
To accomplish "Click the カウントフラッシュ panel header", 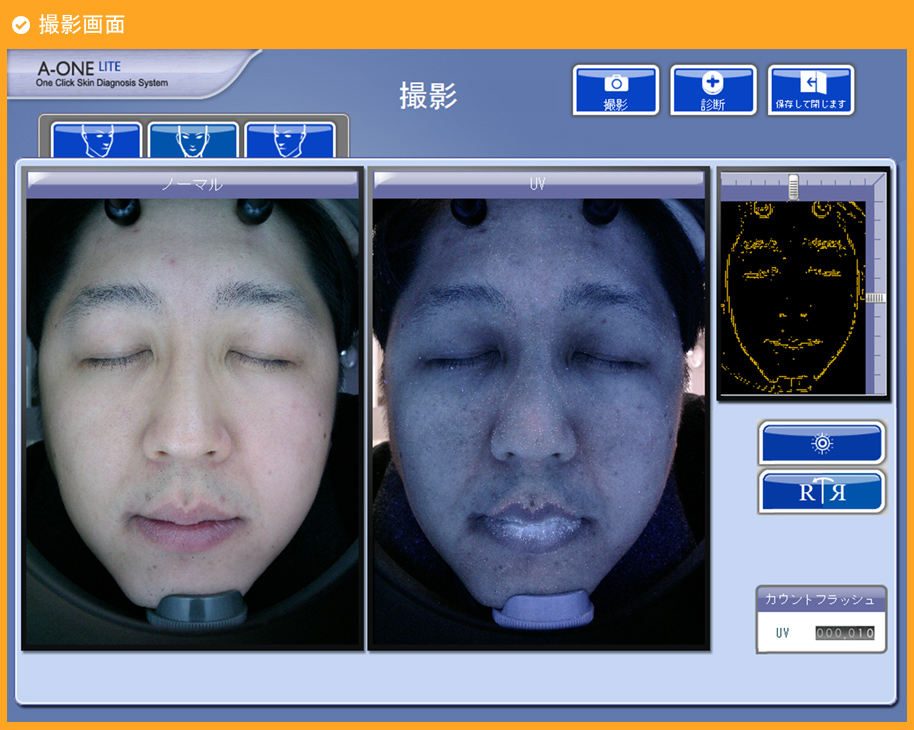I will (x=820, y=599).
